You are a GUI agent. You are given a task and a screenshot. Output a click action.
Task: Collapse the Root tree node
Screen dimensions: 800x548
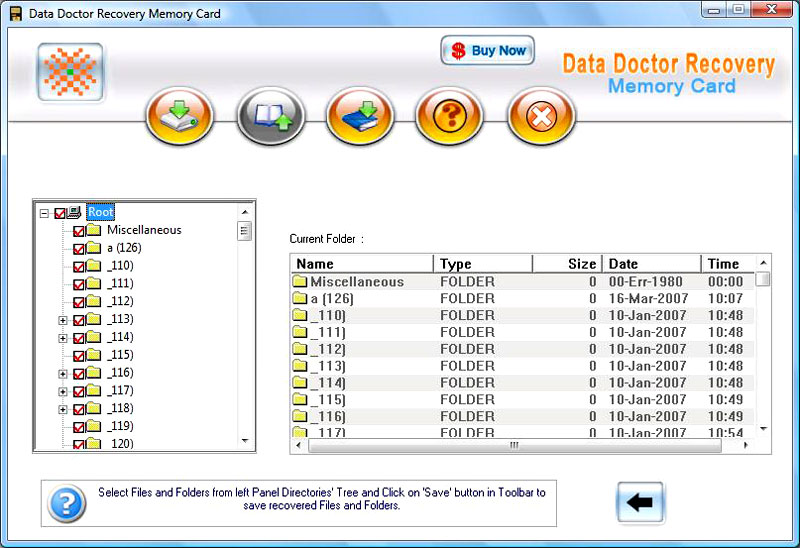(44, 213)
